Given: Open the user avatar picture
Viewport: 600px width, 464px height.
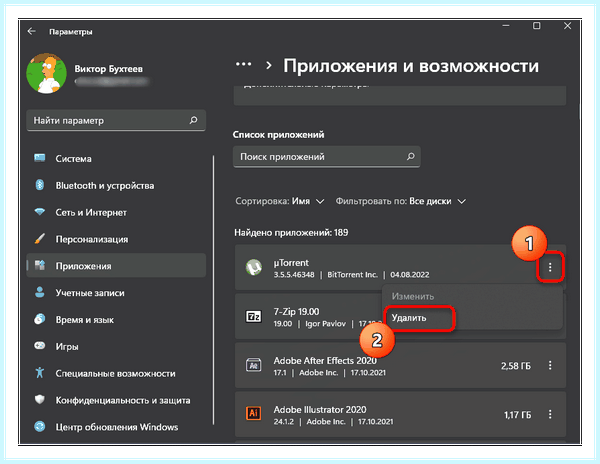Looking at the screenshot, I should tap(46, 73).
